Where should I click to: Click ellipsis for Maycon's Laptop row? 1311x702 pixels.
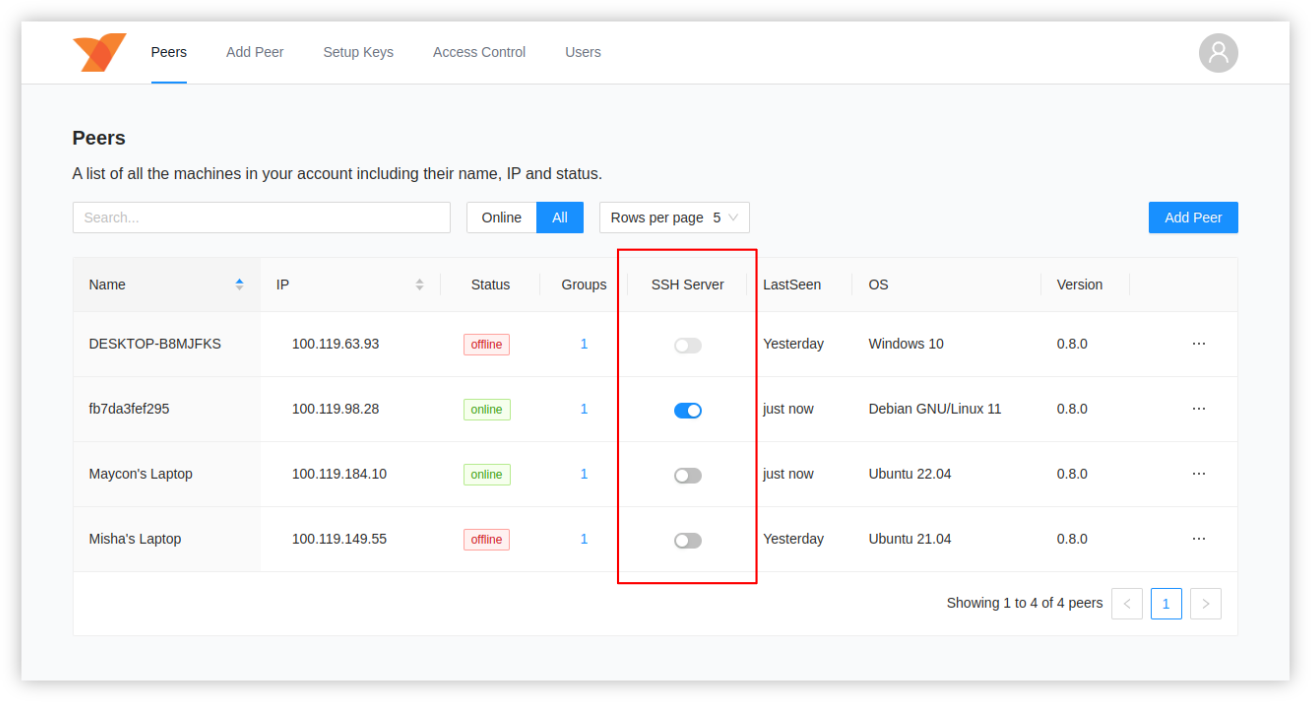pos(1198,474)
